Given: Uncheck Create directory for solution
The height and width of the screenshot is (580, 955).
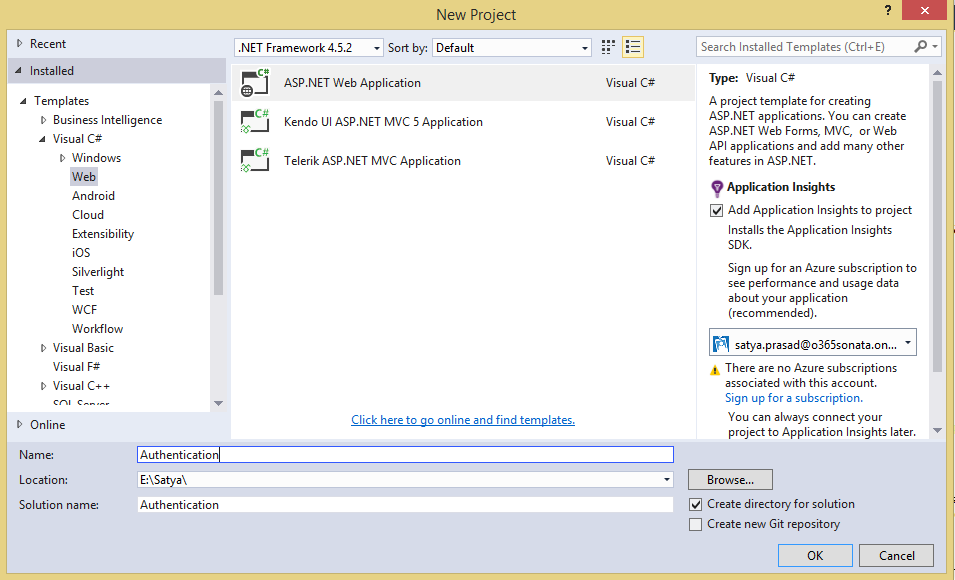Looking at the screenshot, I should pyautogui.click(x=696, y=504).
